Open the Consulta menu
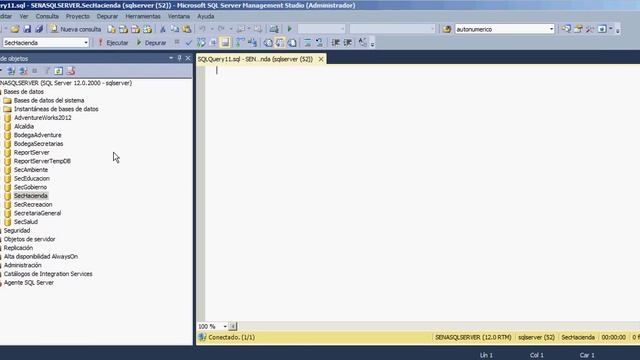The width and height of the screenshot is (640, 360). point(47,16)
